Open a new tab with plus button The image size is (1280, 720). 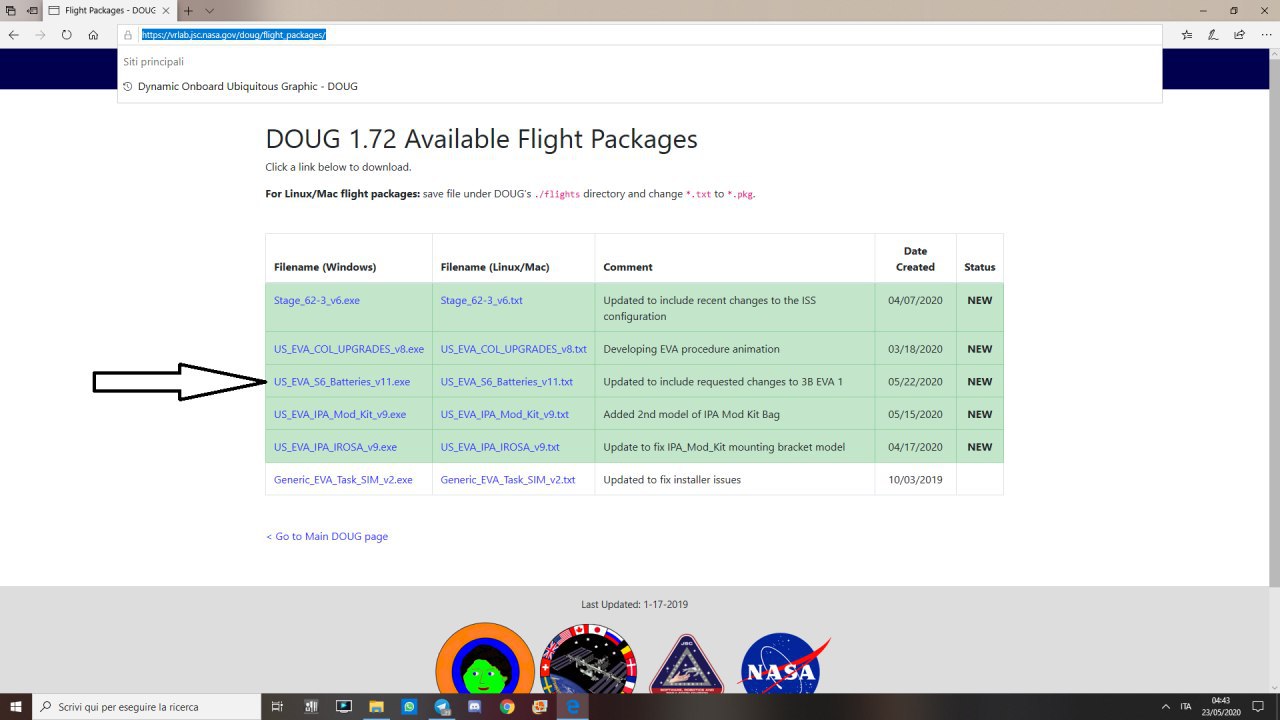(x=188, y=10)
